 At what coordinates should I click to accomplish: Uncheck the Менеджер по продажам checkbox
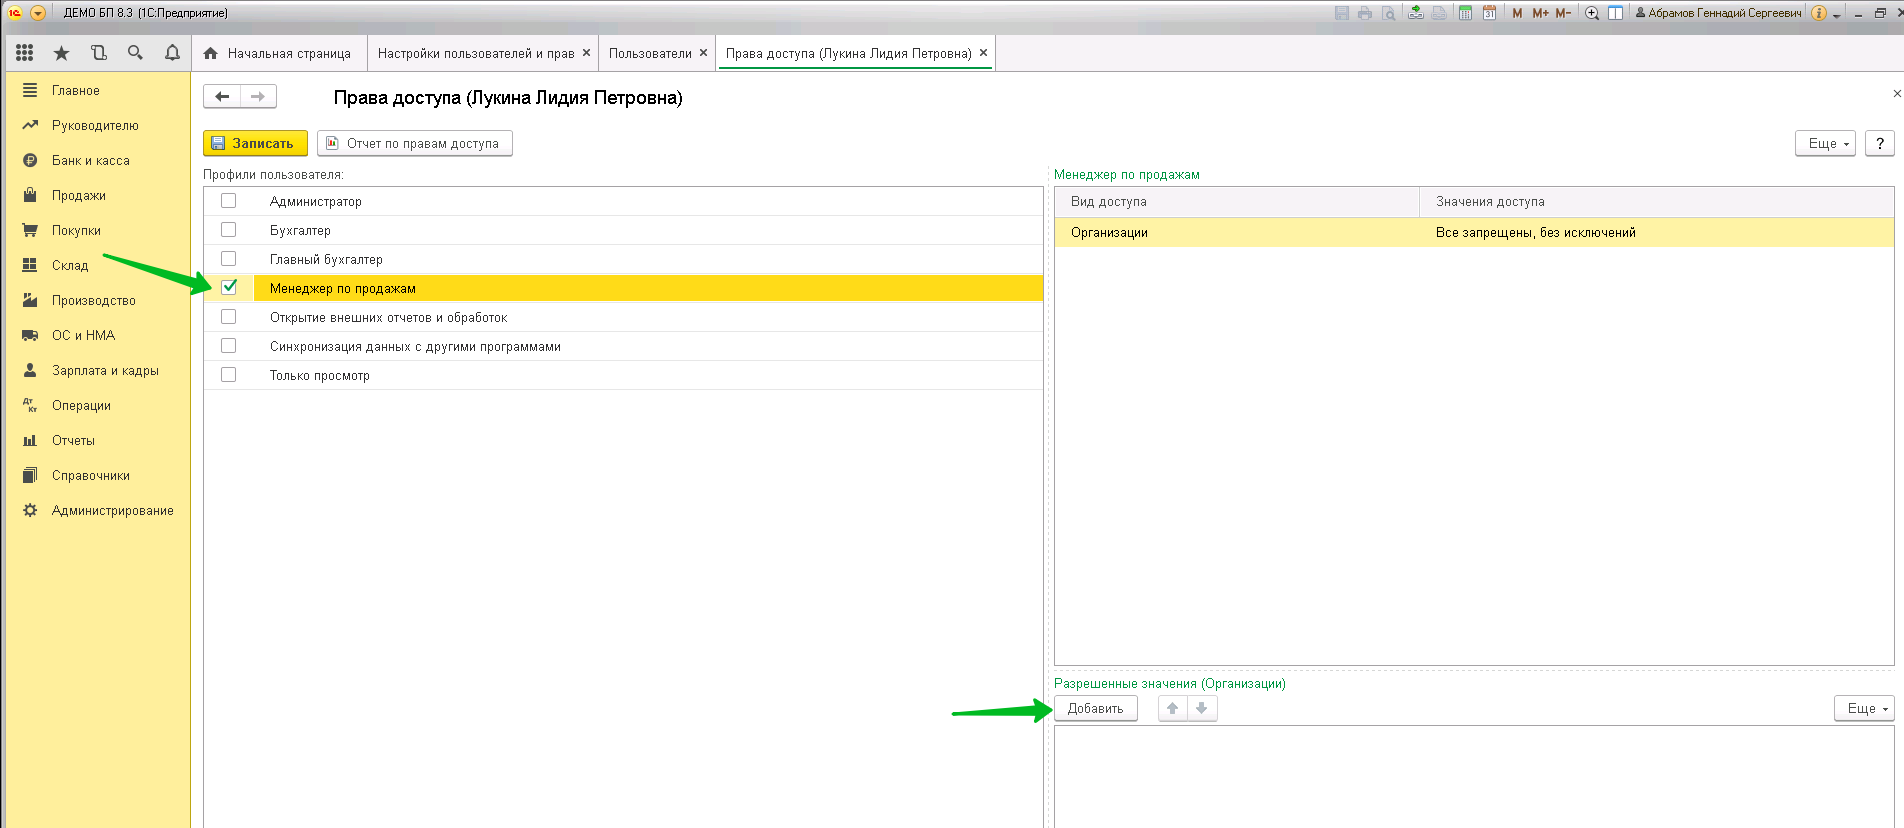[229, 288]
